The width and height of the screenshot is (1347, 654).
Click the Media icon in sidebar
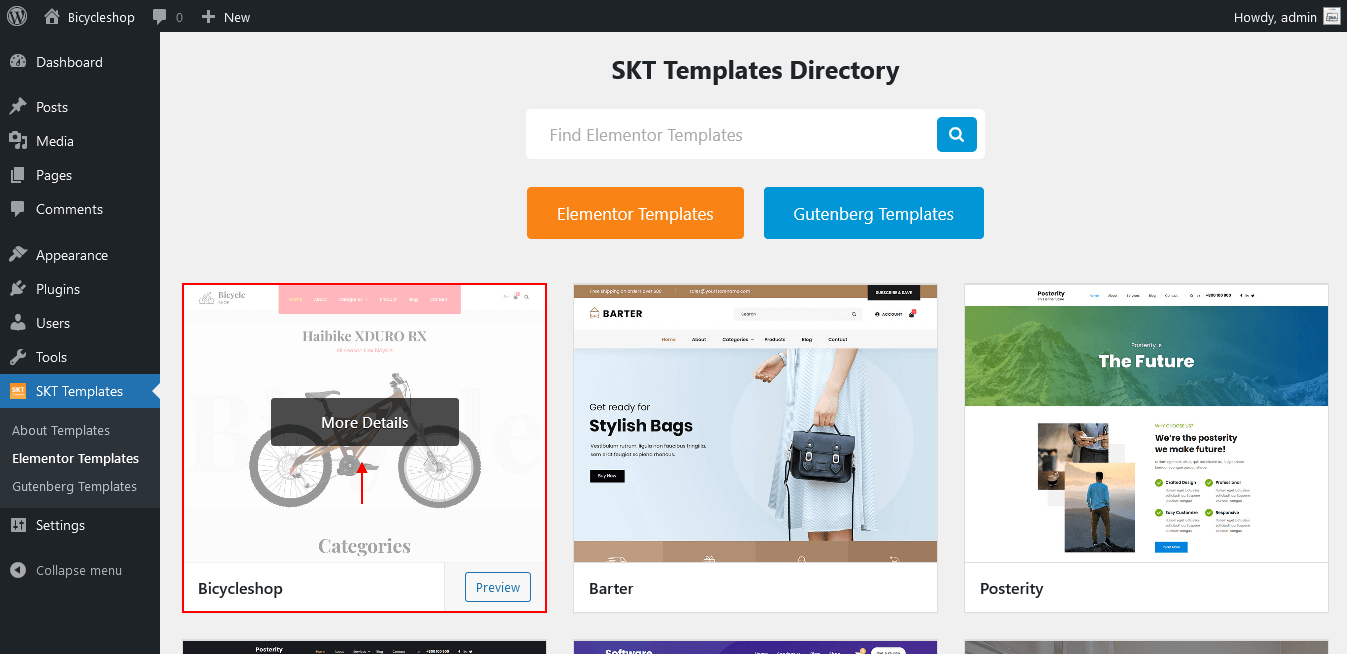pyautogui.click(x=18, y=141)
